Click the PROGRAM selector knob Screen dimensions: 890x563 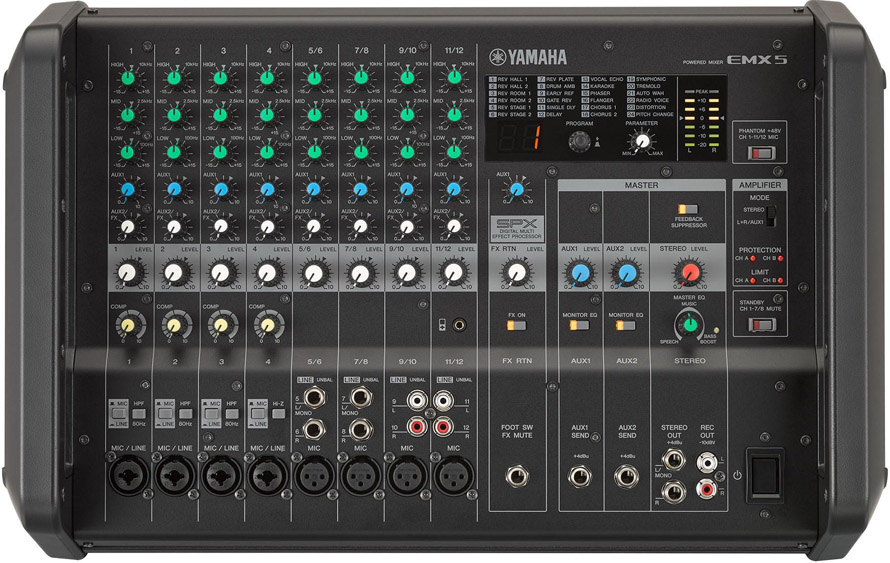click(580, 141)
